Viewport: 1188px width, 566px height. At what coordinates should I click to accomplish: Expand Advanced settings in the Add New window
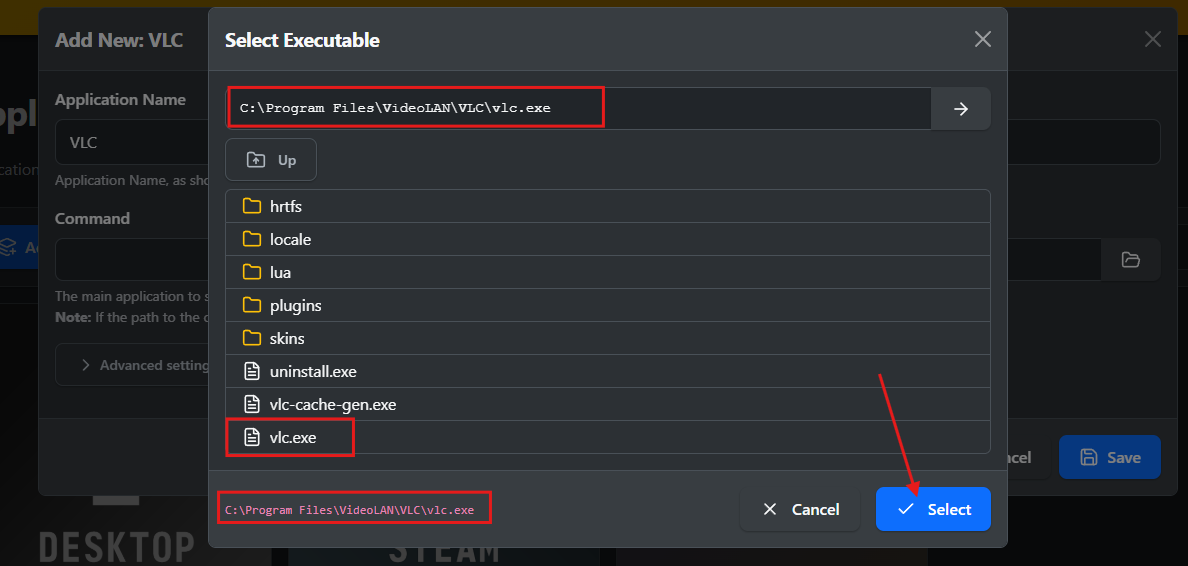click(133, 364)
